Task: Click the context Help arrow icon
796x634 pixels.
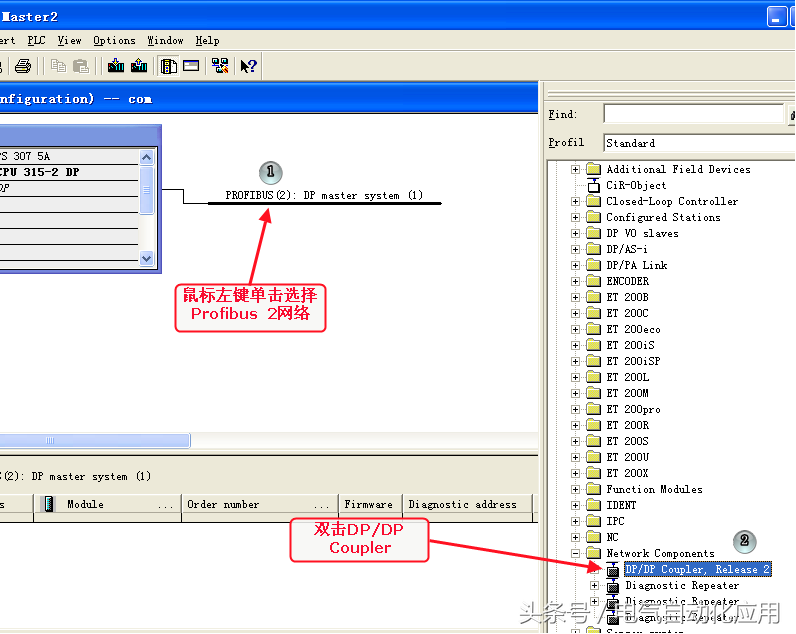Action: (x=249, y=66)
